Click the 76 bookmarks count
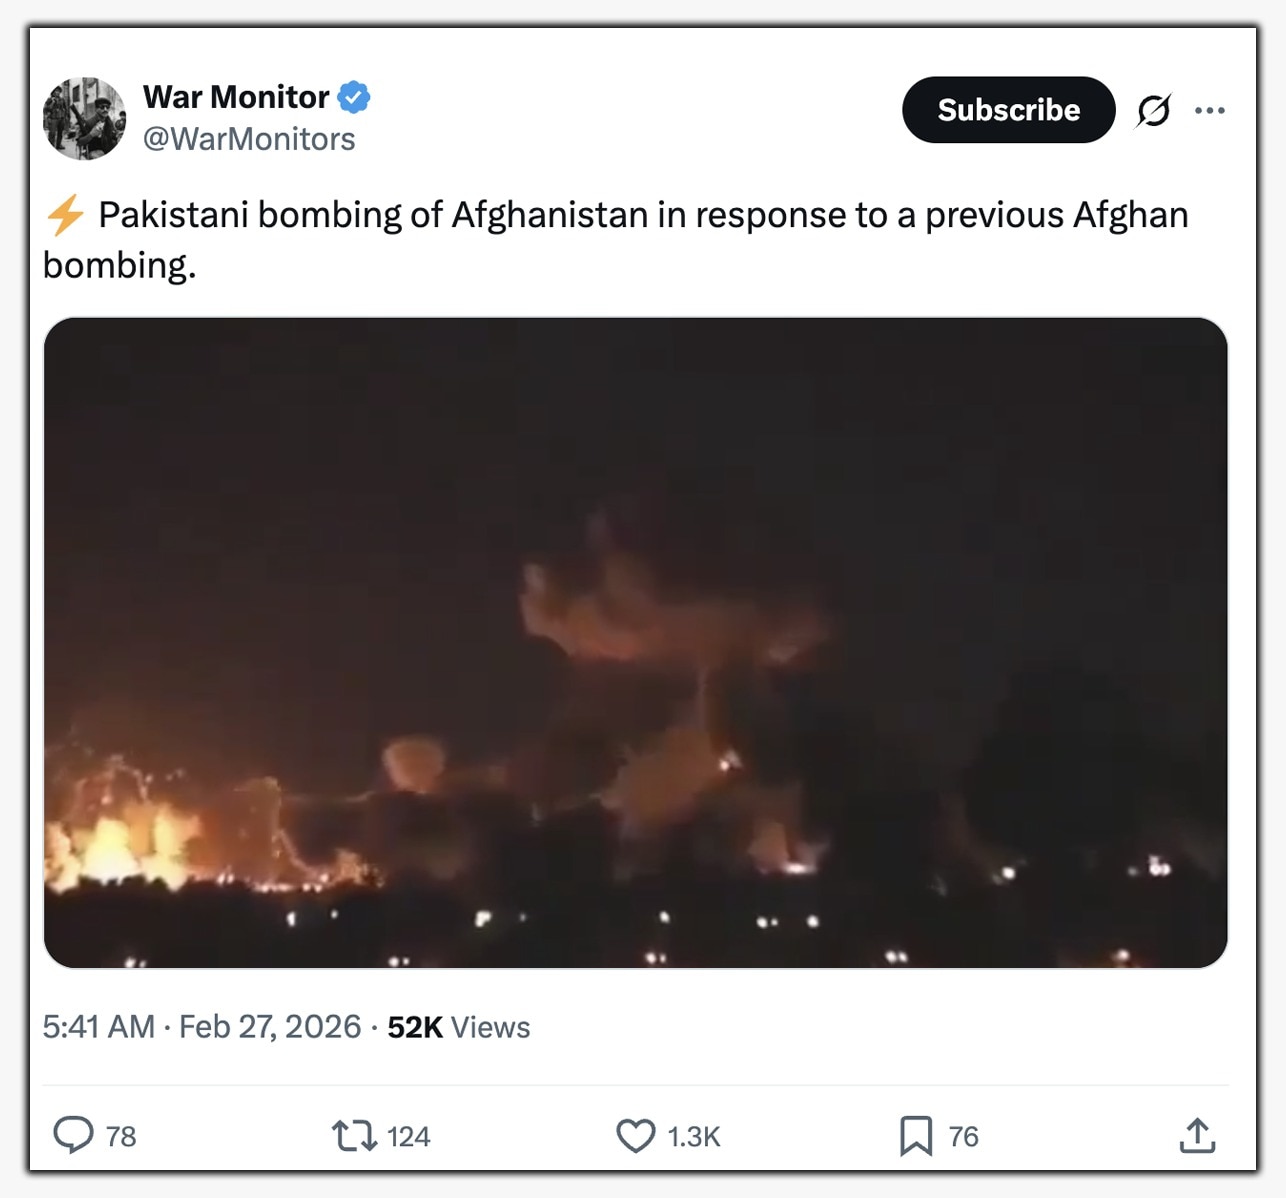The image size is (1286, 1198). pos(963,1137)
